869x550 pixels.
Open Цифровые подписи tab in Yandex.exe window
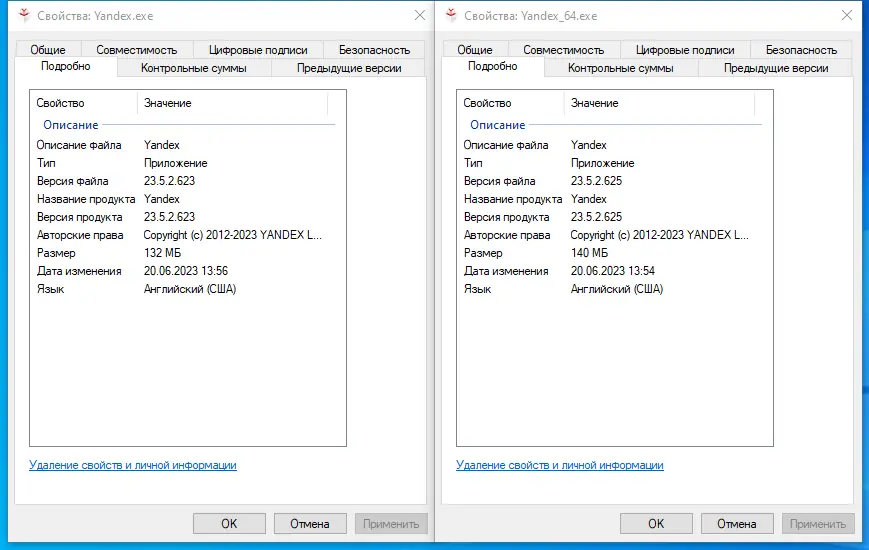pyautogui.click(x=258, y=50)
